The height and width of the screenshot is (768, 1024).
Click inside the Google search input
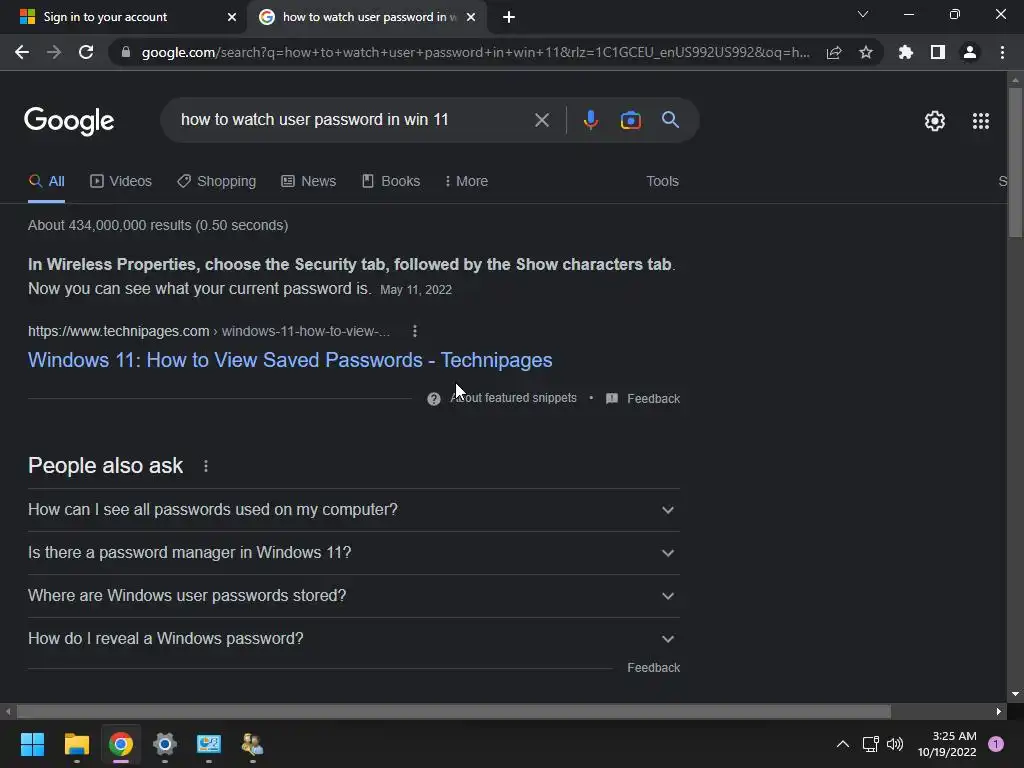pos(353,120)
